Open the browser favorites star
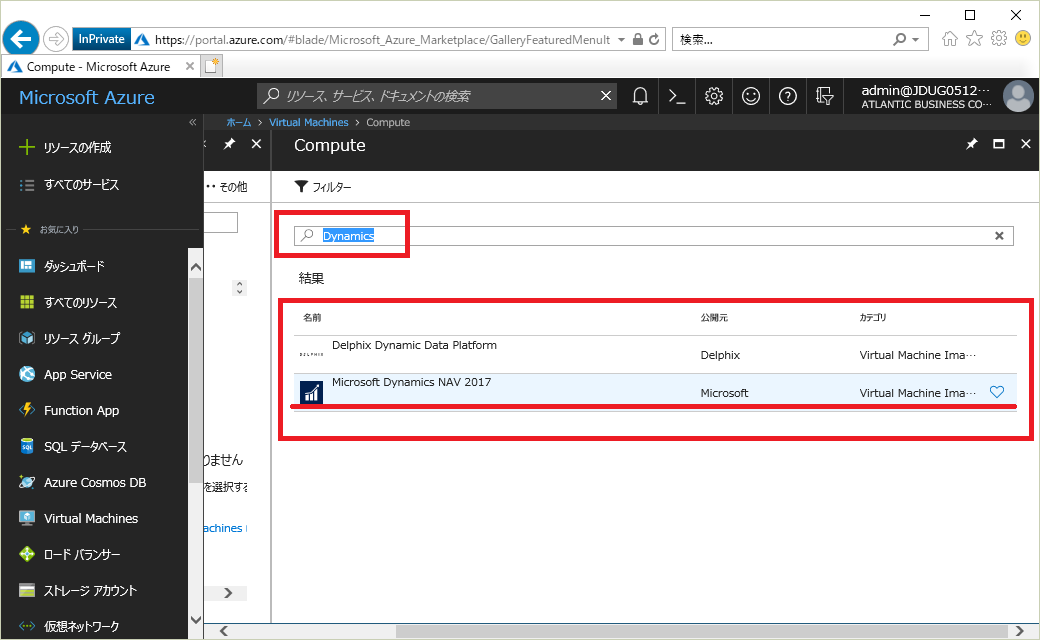 pyautogui.click(x=974, y=38)
